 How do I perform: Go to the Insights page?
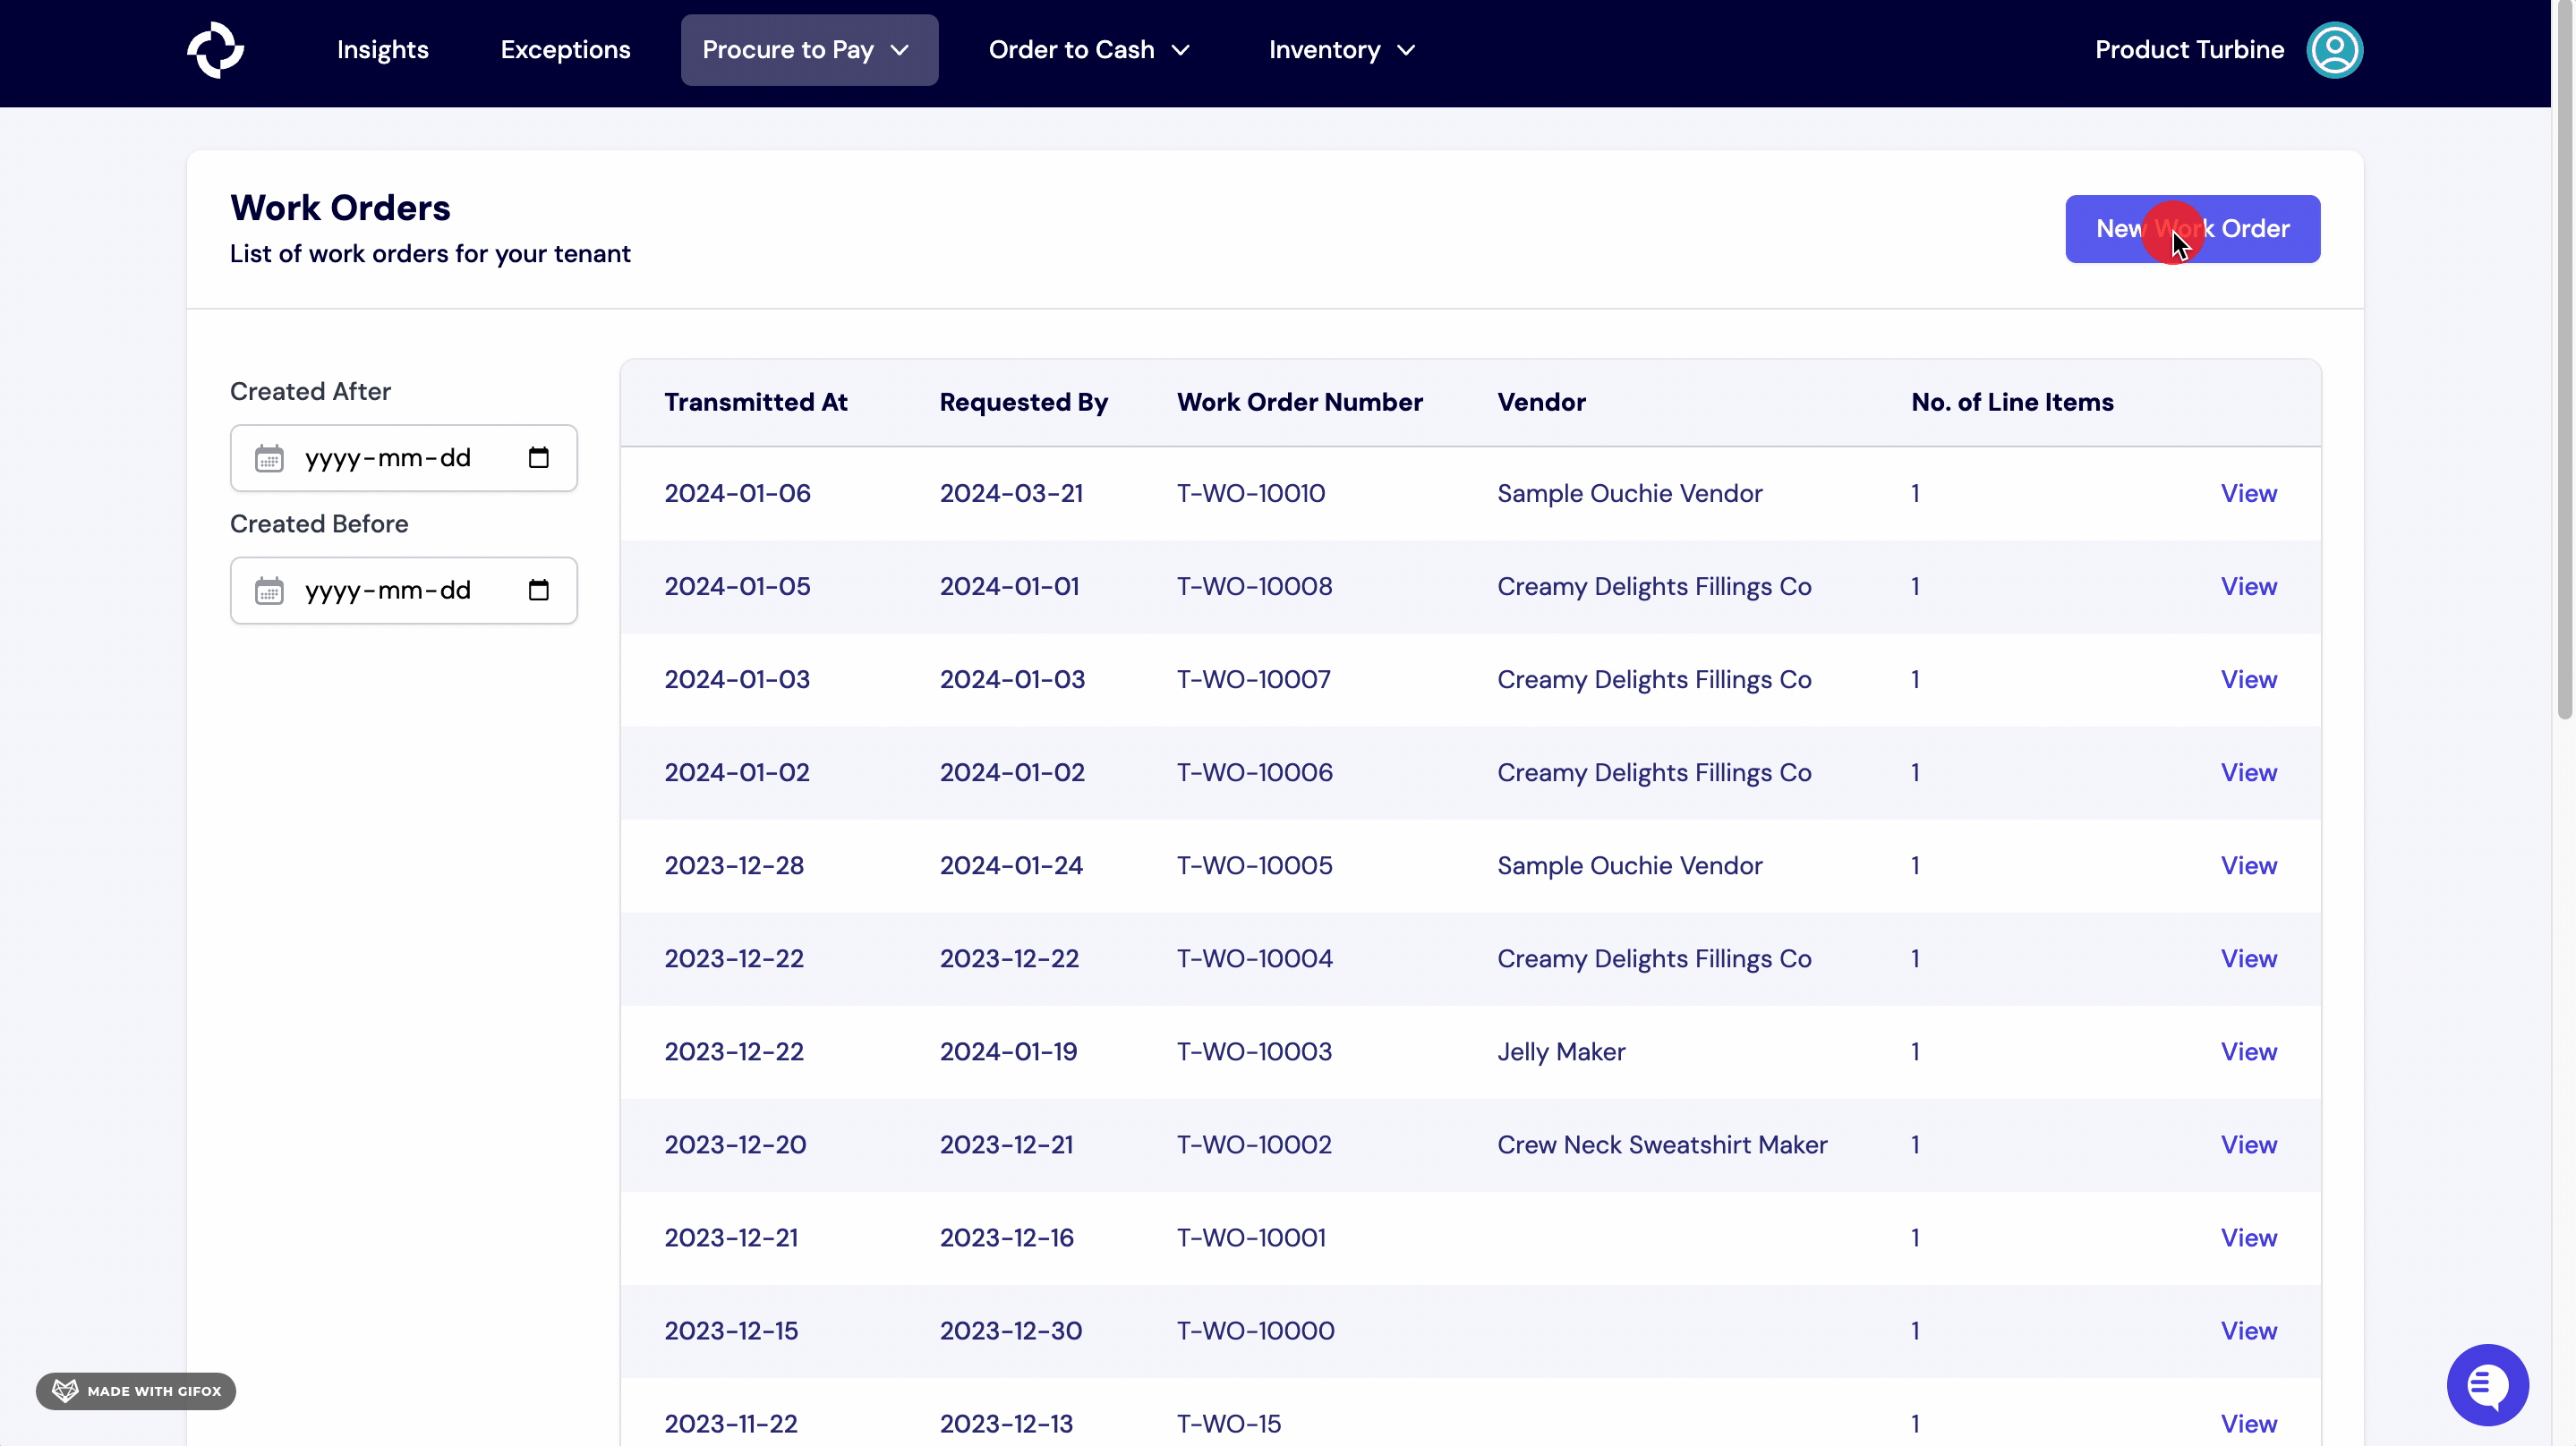point(382,50)
